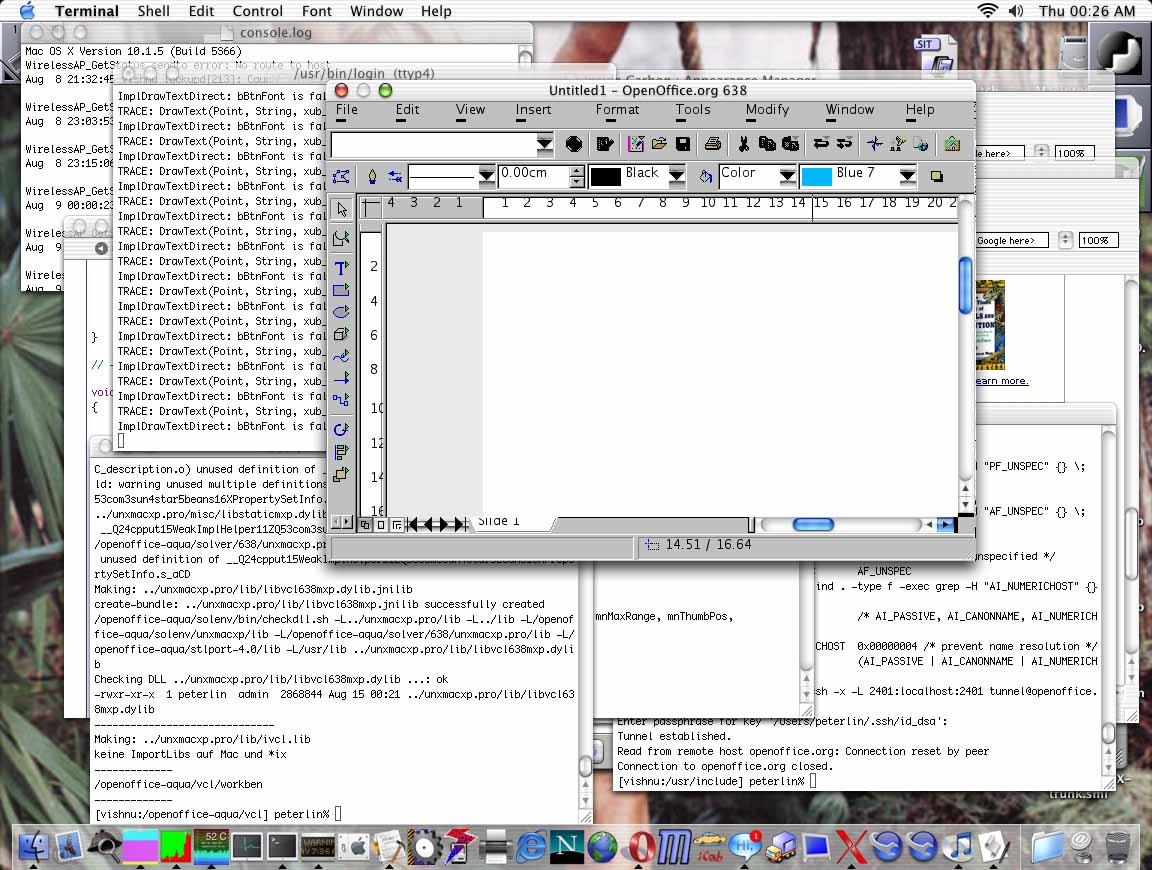Open the Alignment tool
Viewport: 1152px width, 870px height.
click(342, 452)
